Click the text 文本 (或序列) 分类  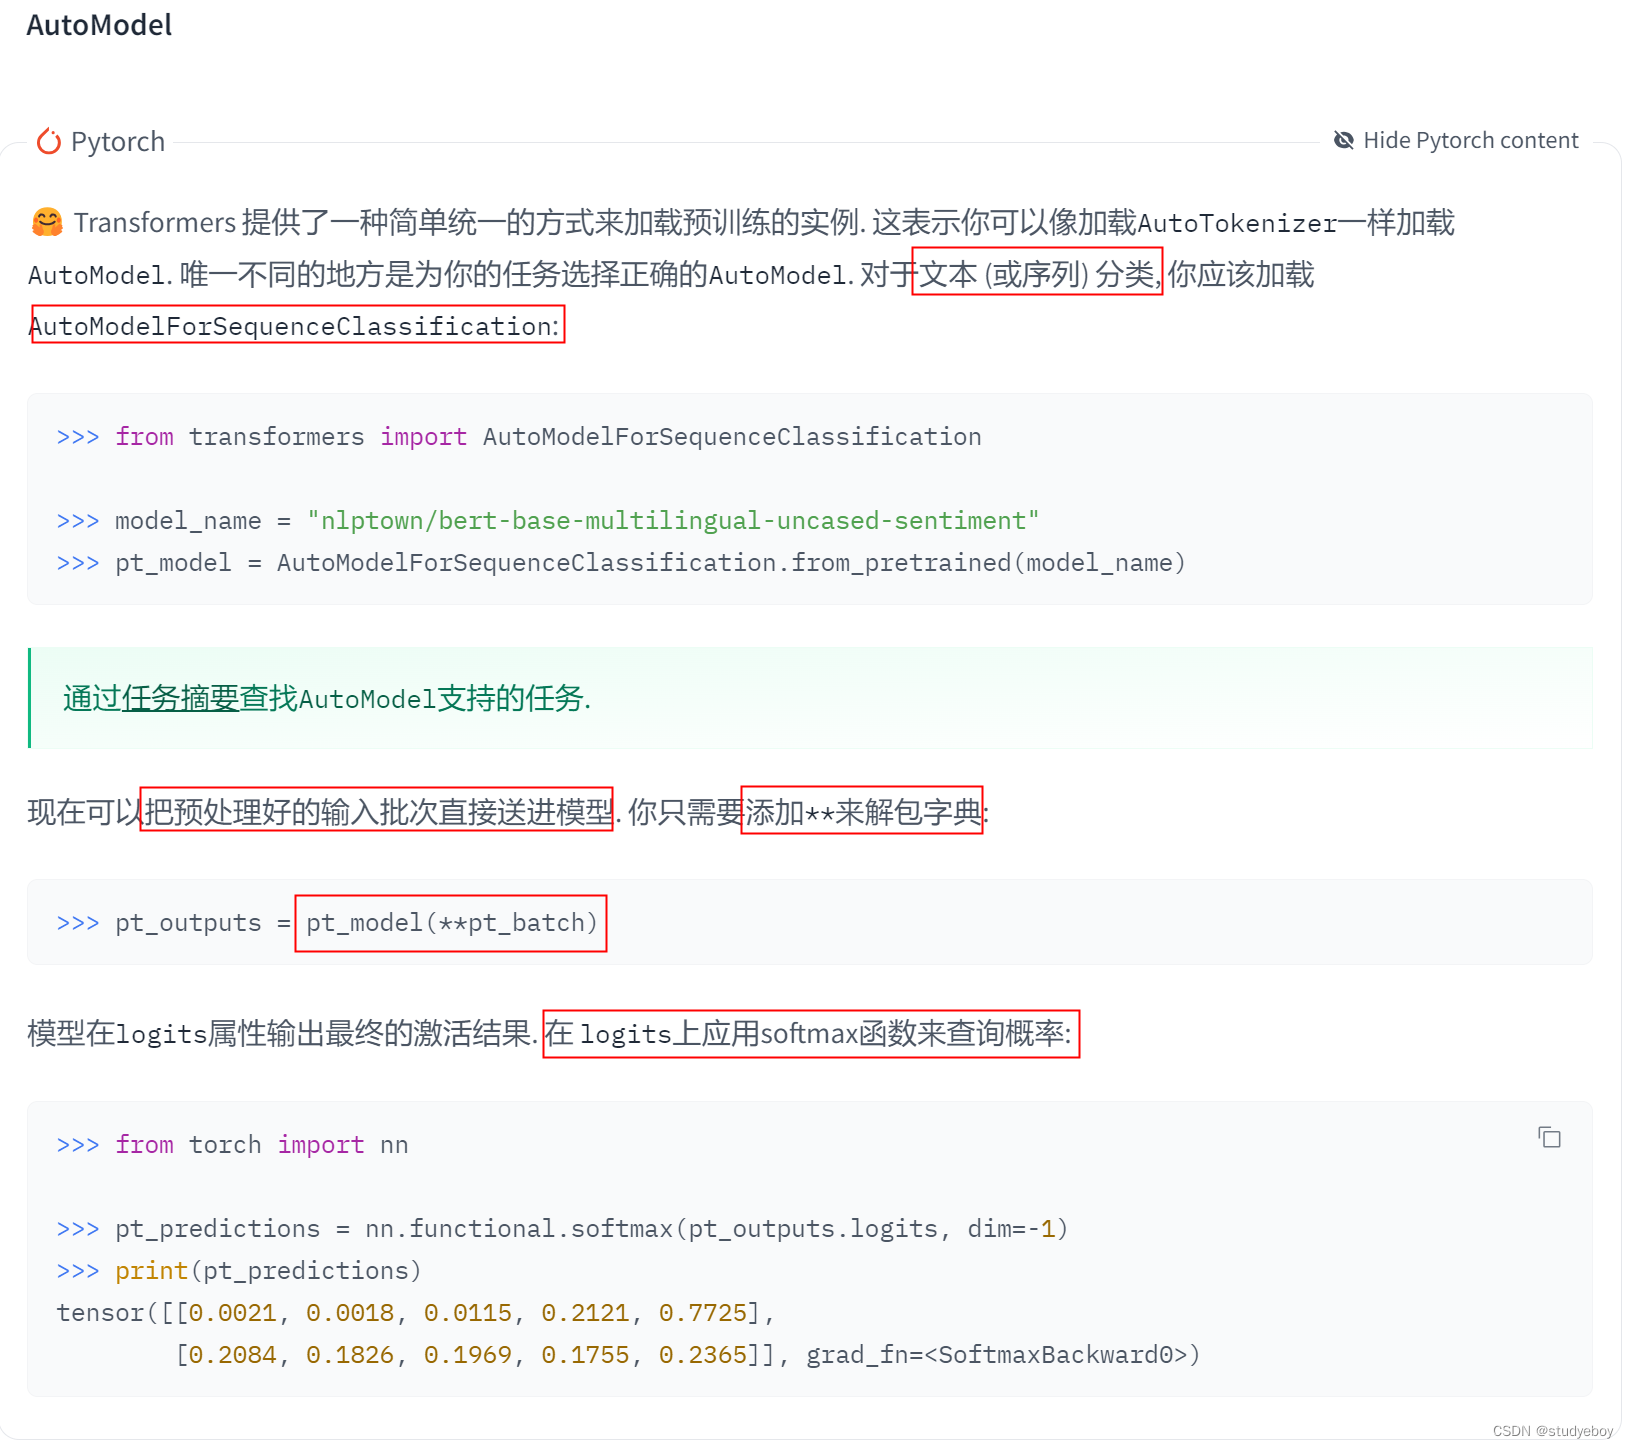(x=1036, y=274)
